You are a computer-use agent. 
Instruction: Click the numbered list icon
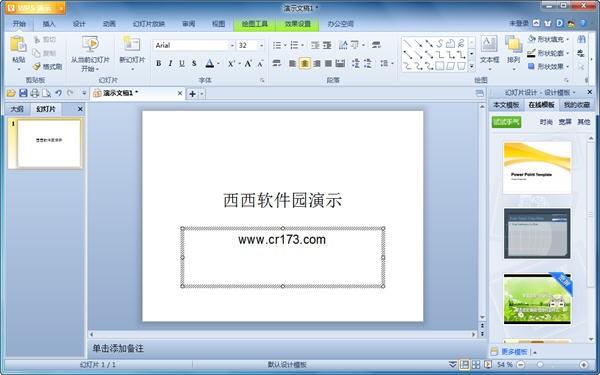tap(294, 46)
